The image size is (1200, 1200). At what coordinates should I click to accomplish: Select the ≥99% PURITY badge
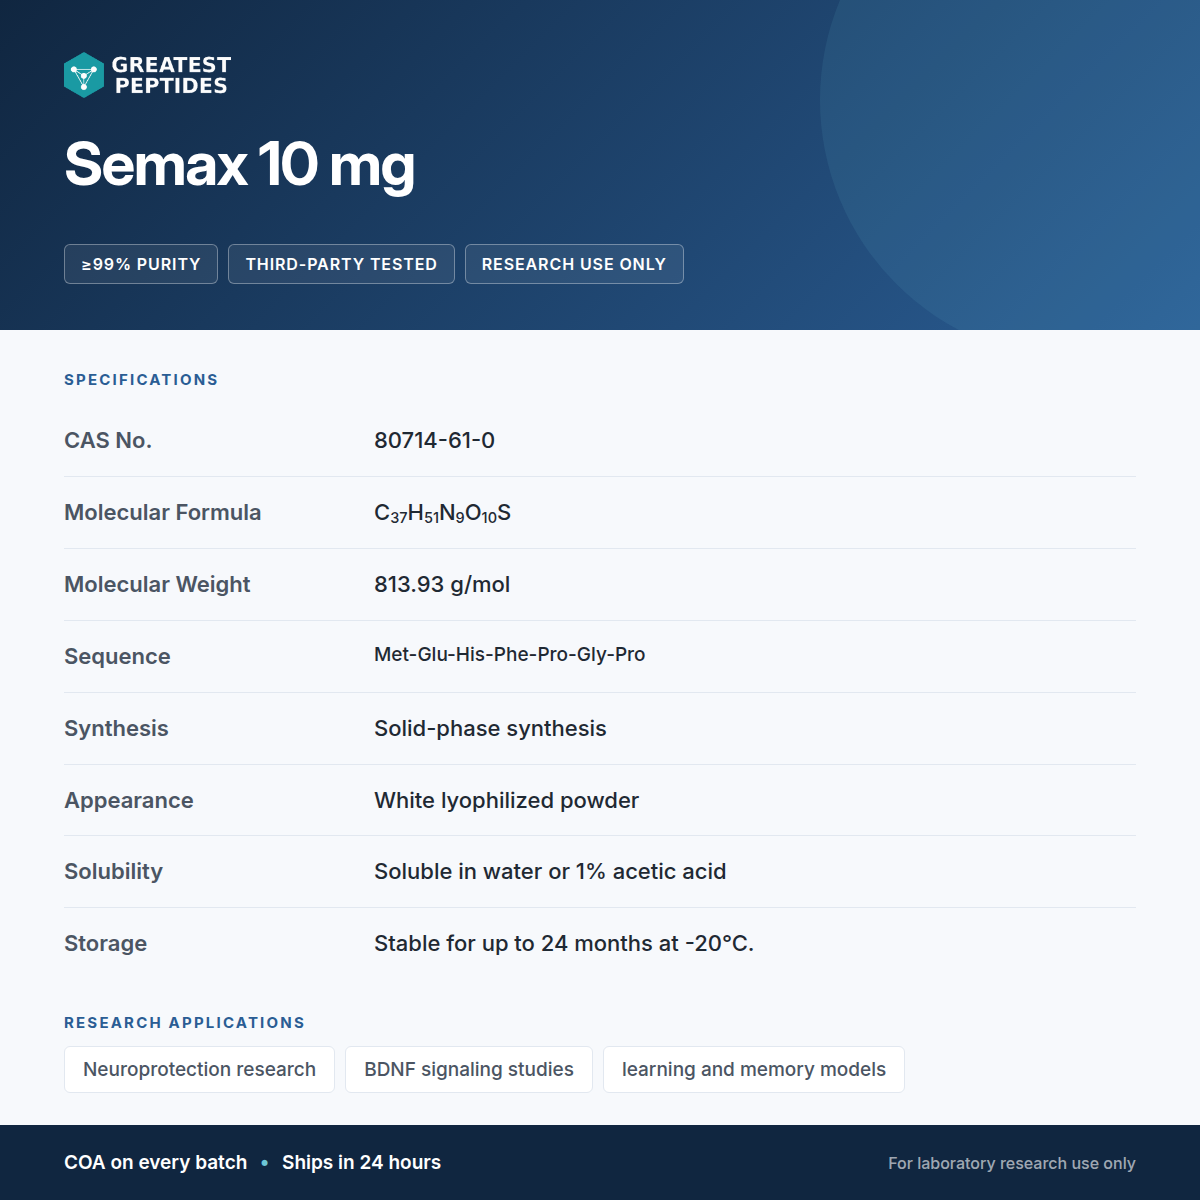point(141,264)
